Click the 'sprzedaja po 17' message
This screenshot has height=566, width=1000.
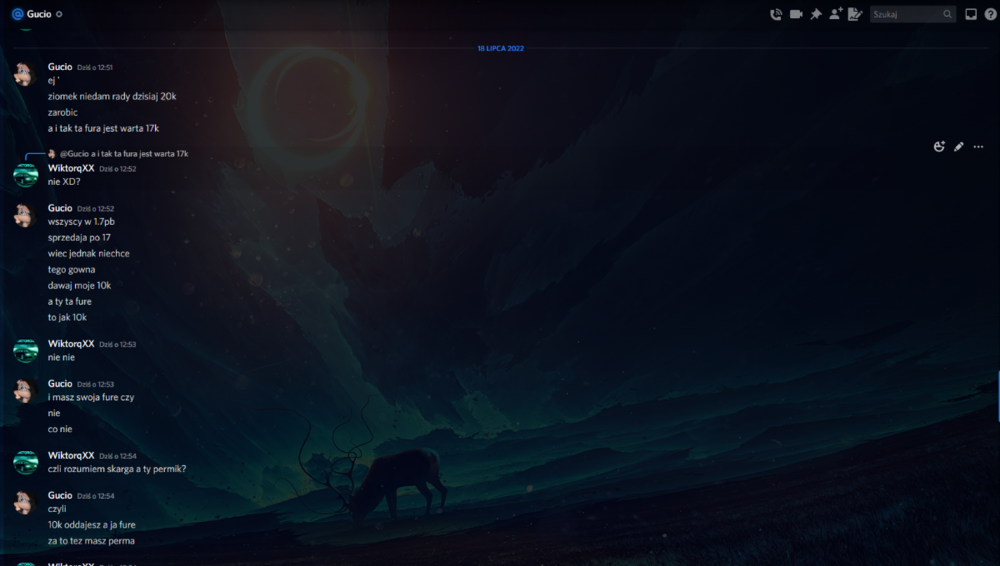(x=79, y=238)
